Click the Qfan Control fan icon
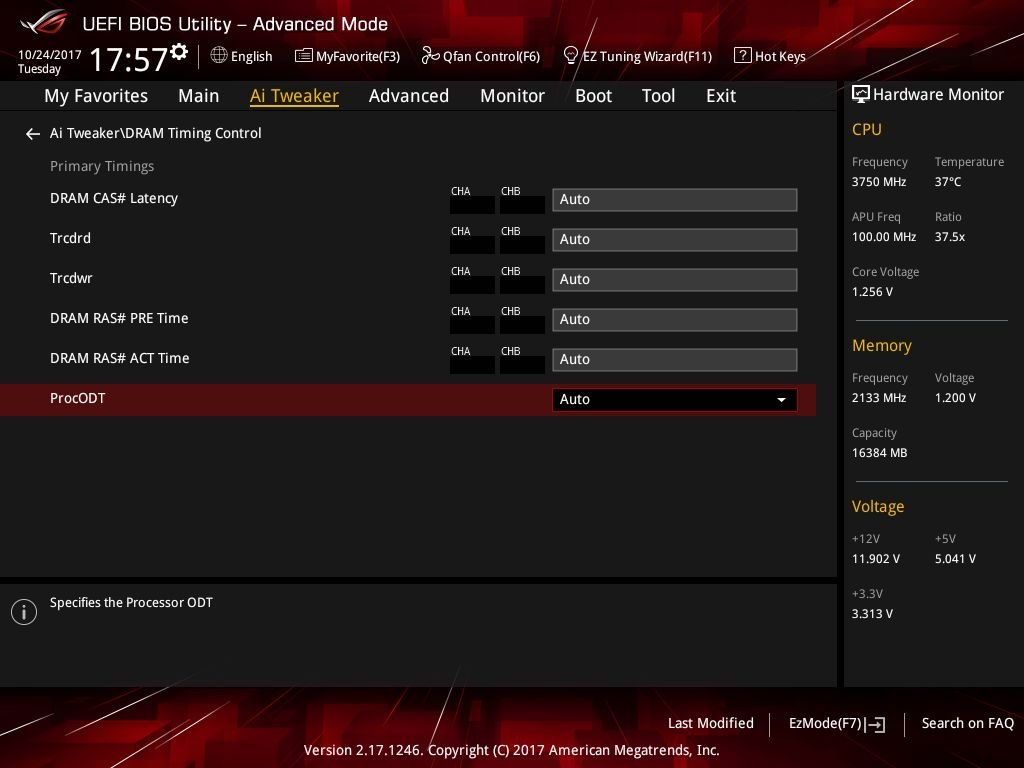 [430, 56]
